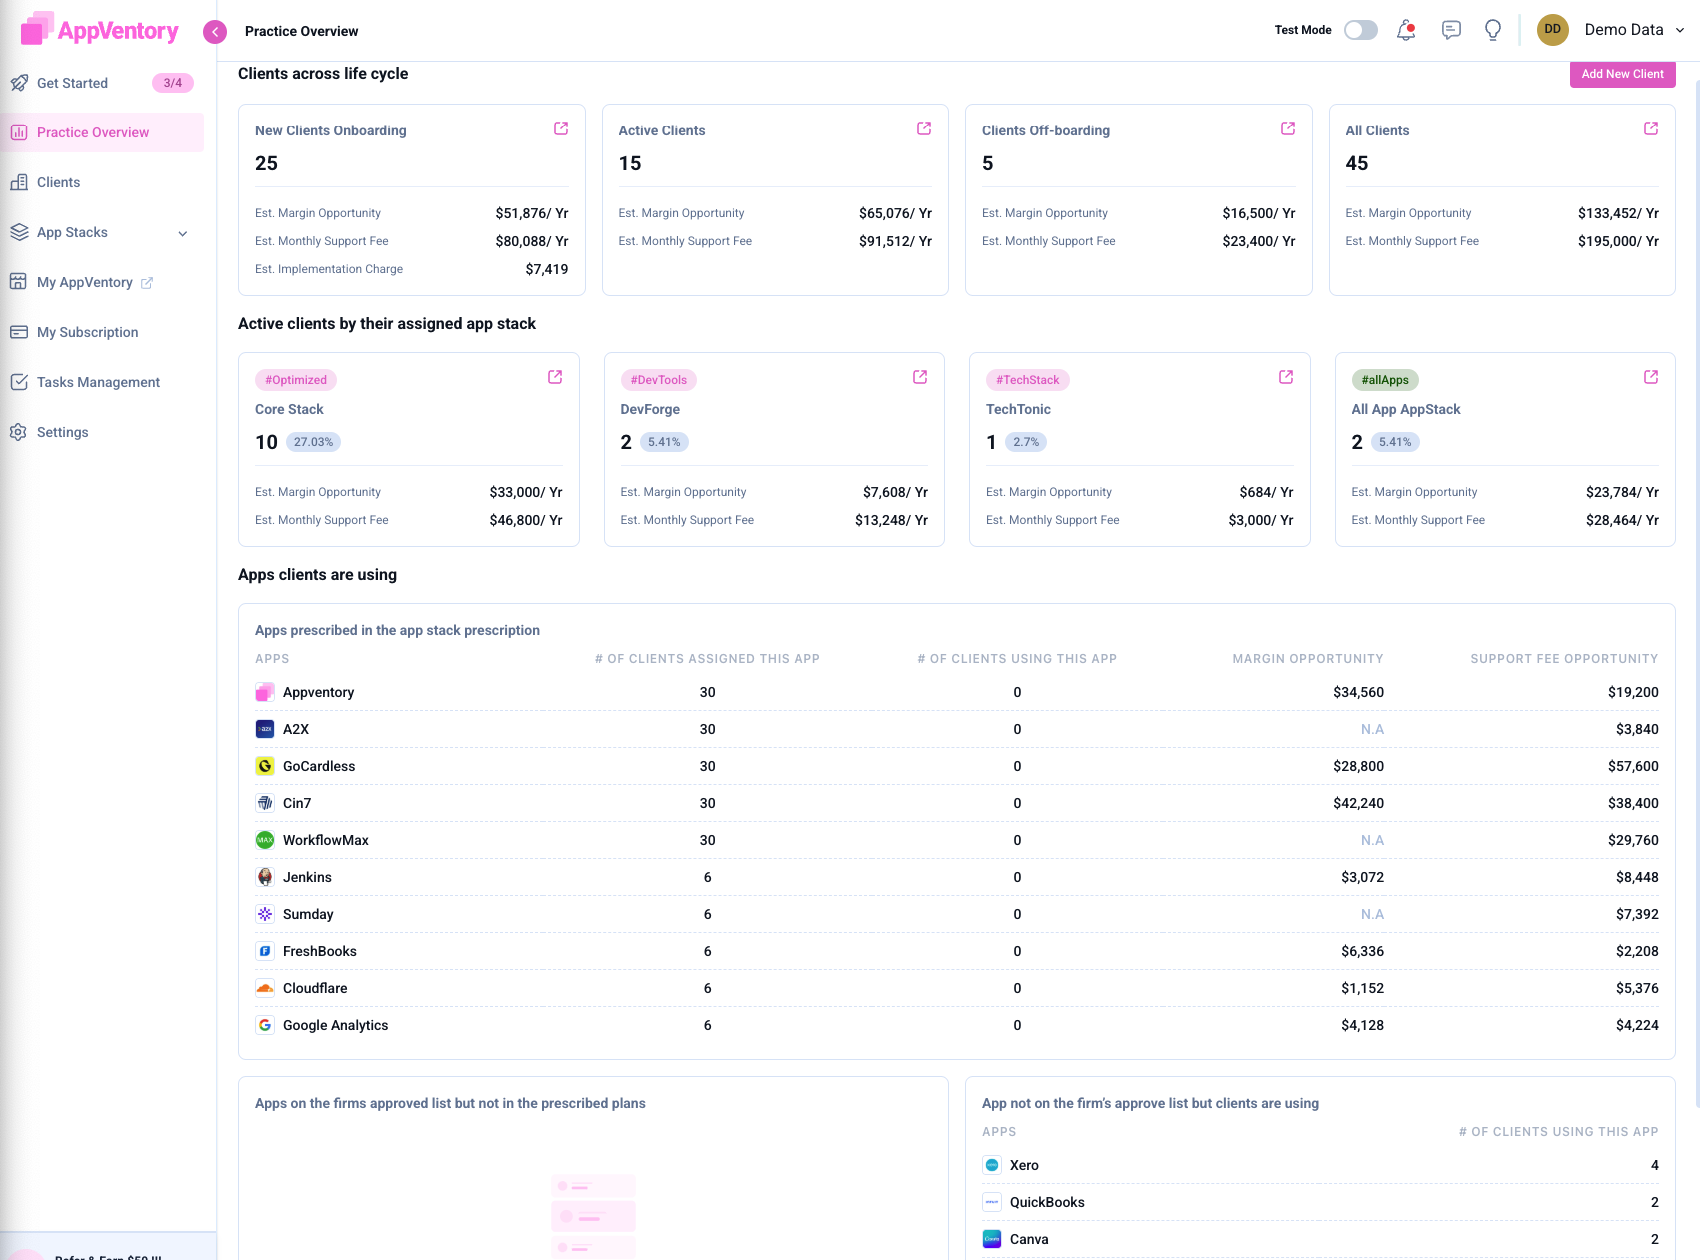Click the Cin7 app icon
Viewport: 1700px width, 1260px height.
265,803
